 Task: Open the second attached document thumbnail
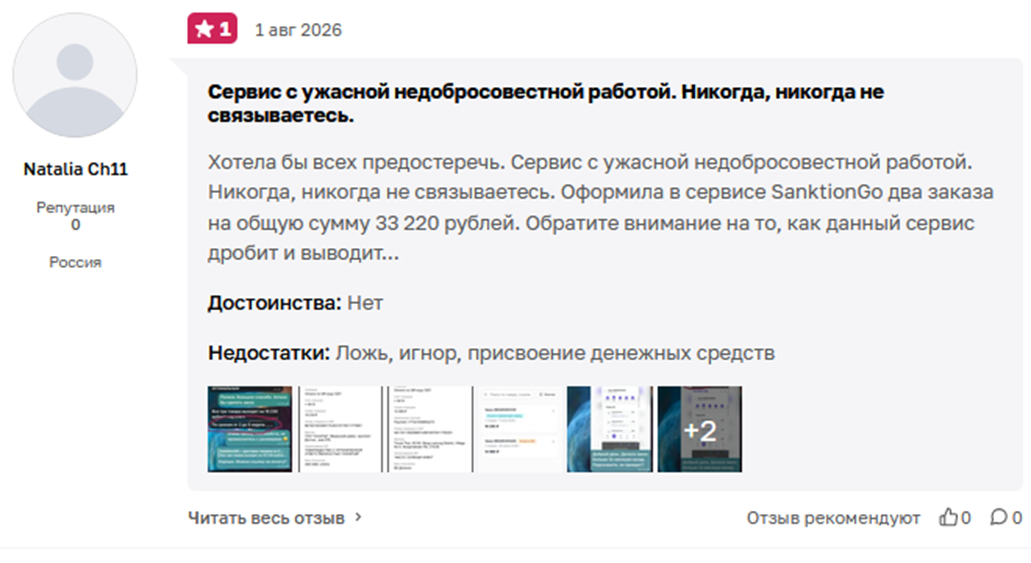(x=340, y=429)
